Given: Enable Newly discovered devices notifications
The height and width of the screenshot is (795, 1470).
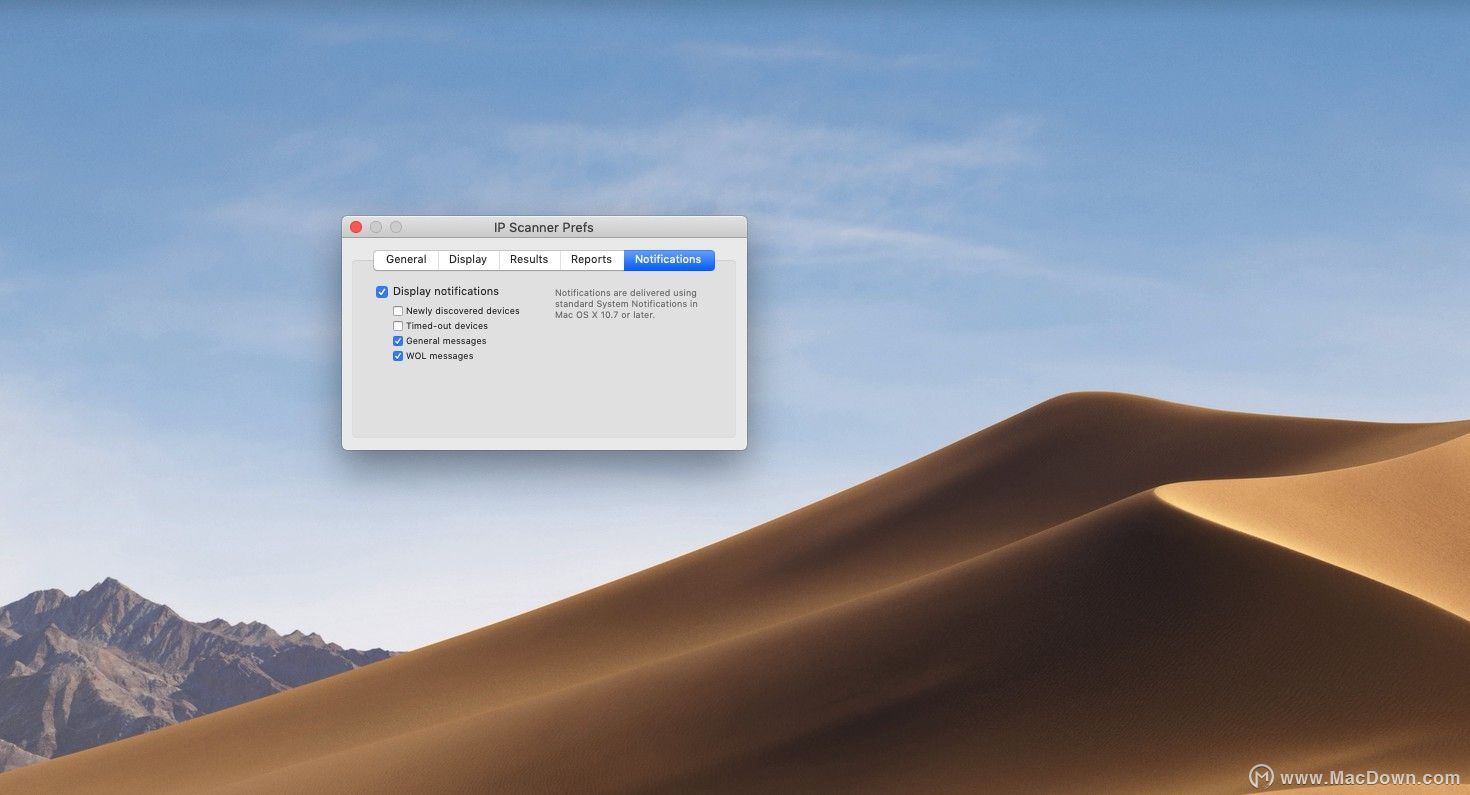Looking at the screenshot, I should pyautogui.click(x=397, y=310).
